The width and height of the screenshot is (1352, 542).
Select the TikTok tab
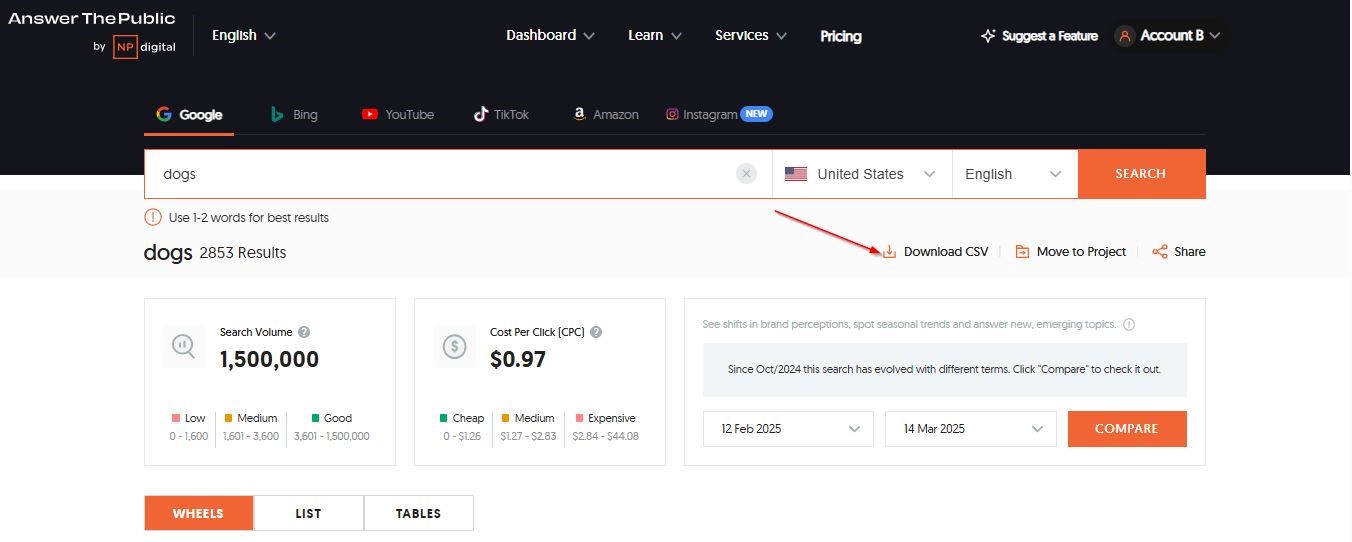(x=501, y=115)
